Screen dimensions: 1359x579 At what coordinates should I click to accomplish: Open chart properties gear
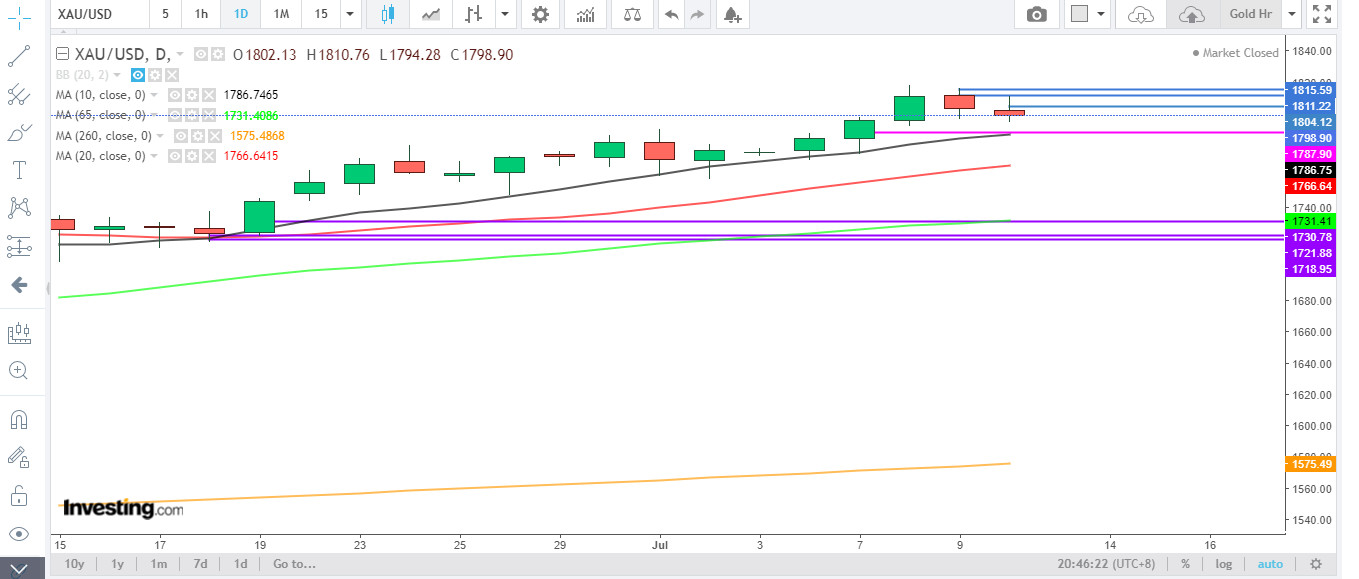click(x=540, y=14)
